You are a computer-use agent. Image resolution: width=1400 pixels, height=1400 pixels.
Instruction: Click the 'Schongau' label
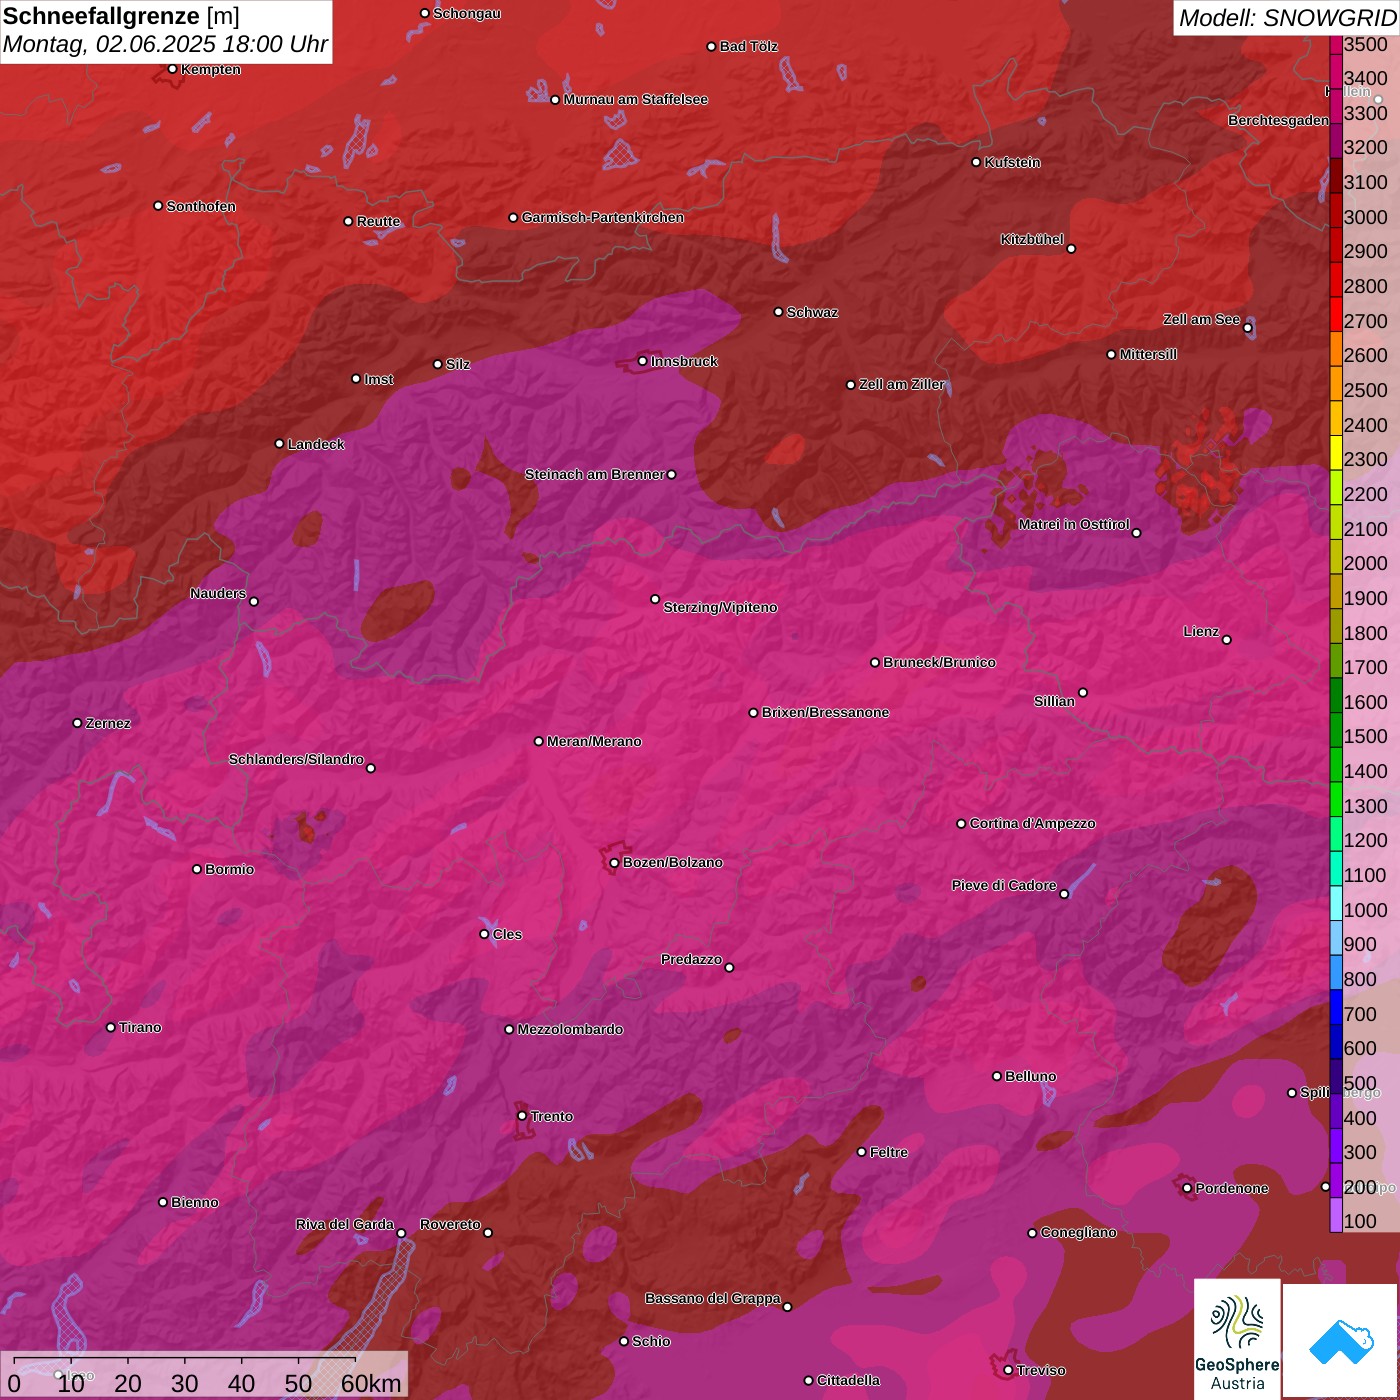[x=466, y=13]
